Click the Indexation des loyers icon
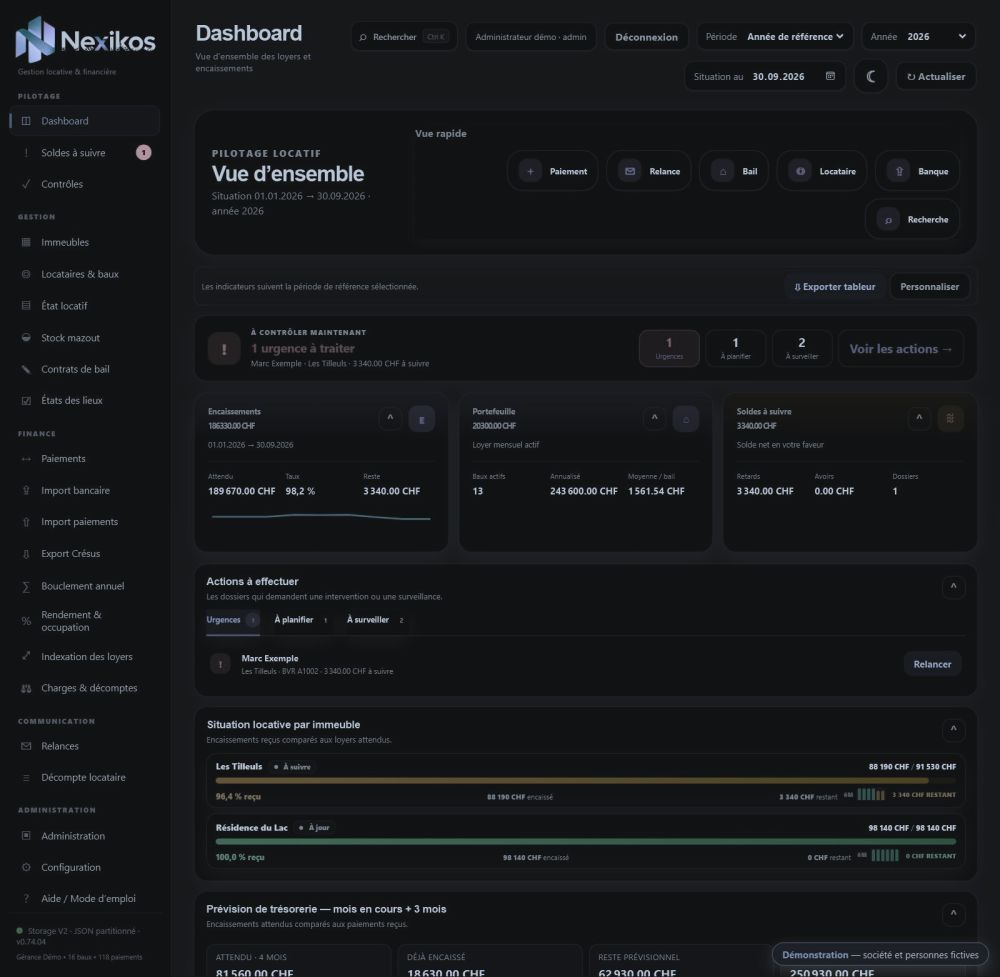The width and height of the screenshot is (1000, 977). [26, 656]
